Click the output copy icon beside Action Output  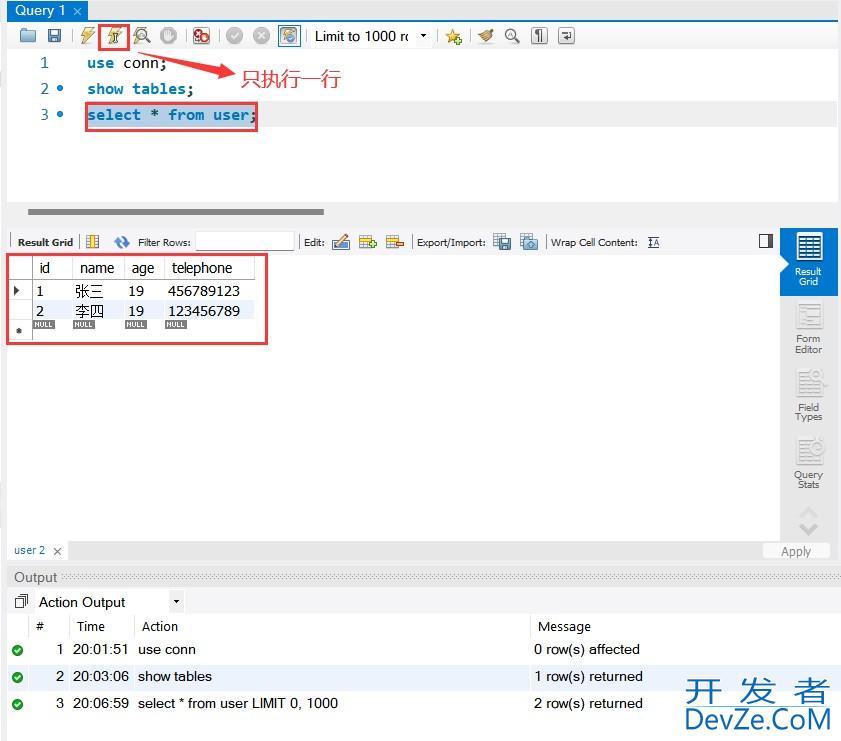[x=21, y=602]
